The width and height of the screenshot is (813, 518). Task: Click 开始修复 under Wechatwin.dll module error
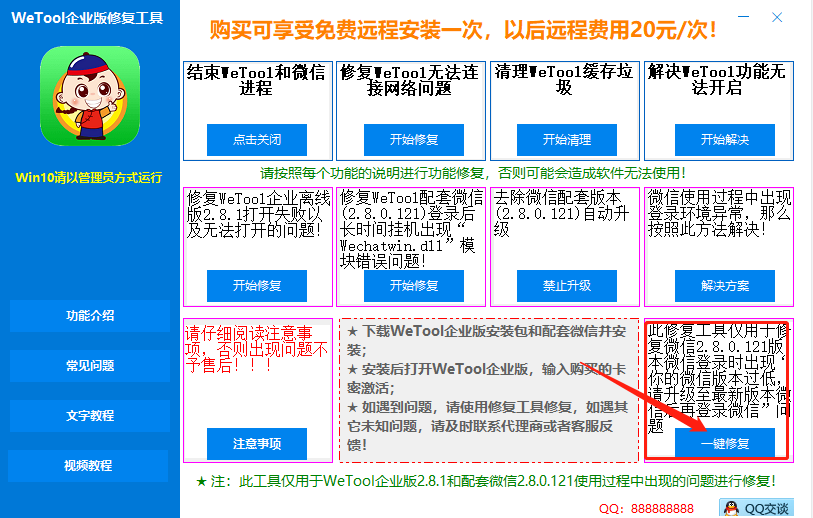click(414, 286)
